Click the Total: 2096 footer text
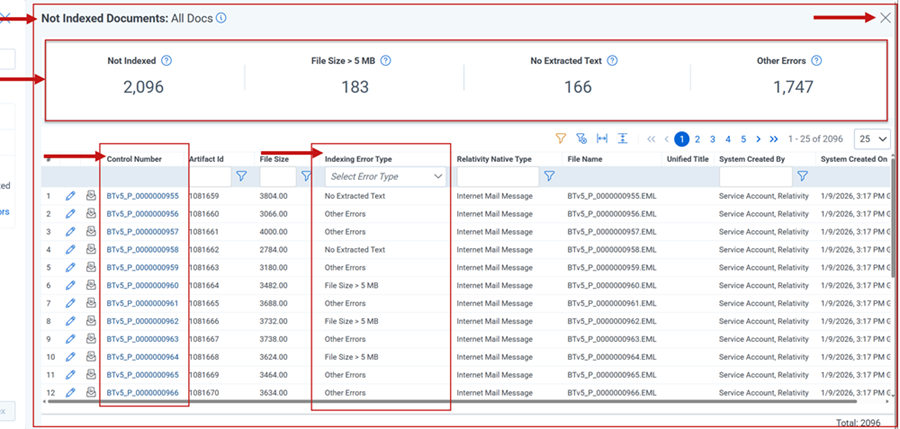 [x=858, y=422]
